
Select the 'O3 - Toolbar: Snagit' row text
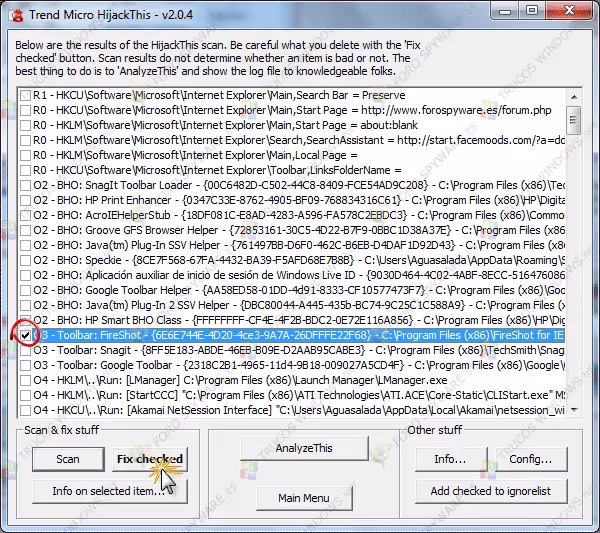point(299,350)
